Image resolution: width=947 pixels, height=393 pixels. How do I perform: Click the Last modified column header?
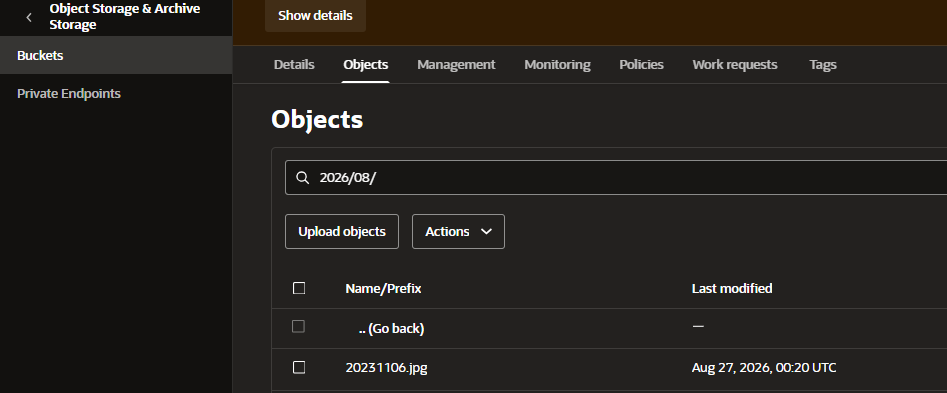pos(732,289)
